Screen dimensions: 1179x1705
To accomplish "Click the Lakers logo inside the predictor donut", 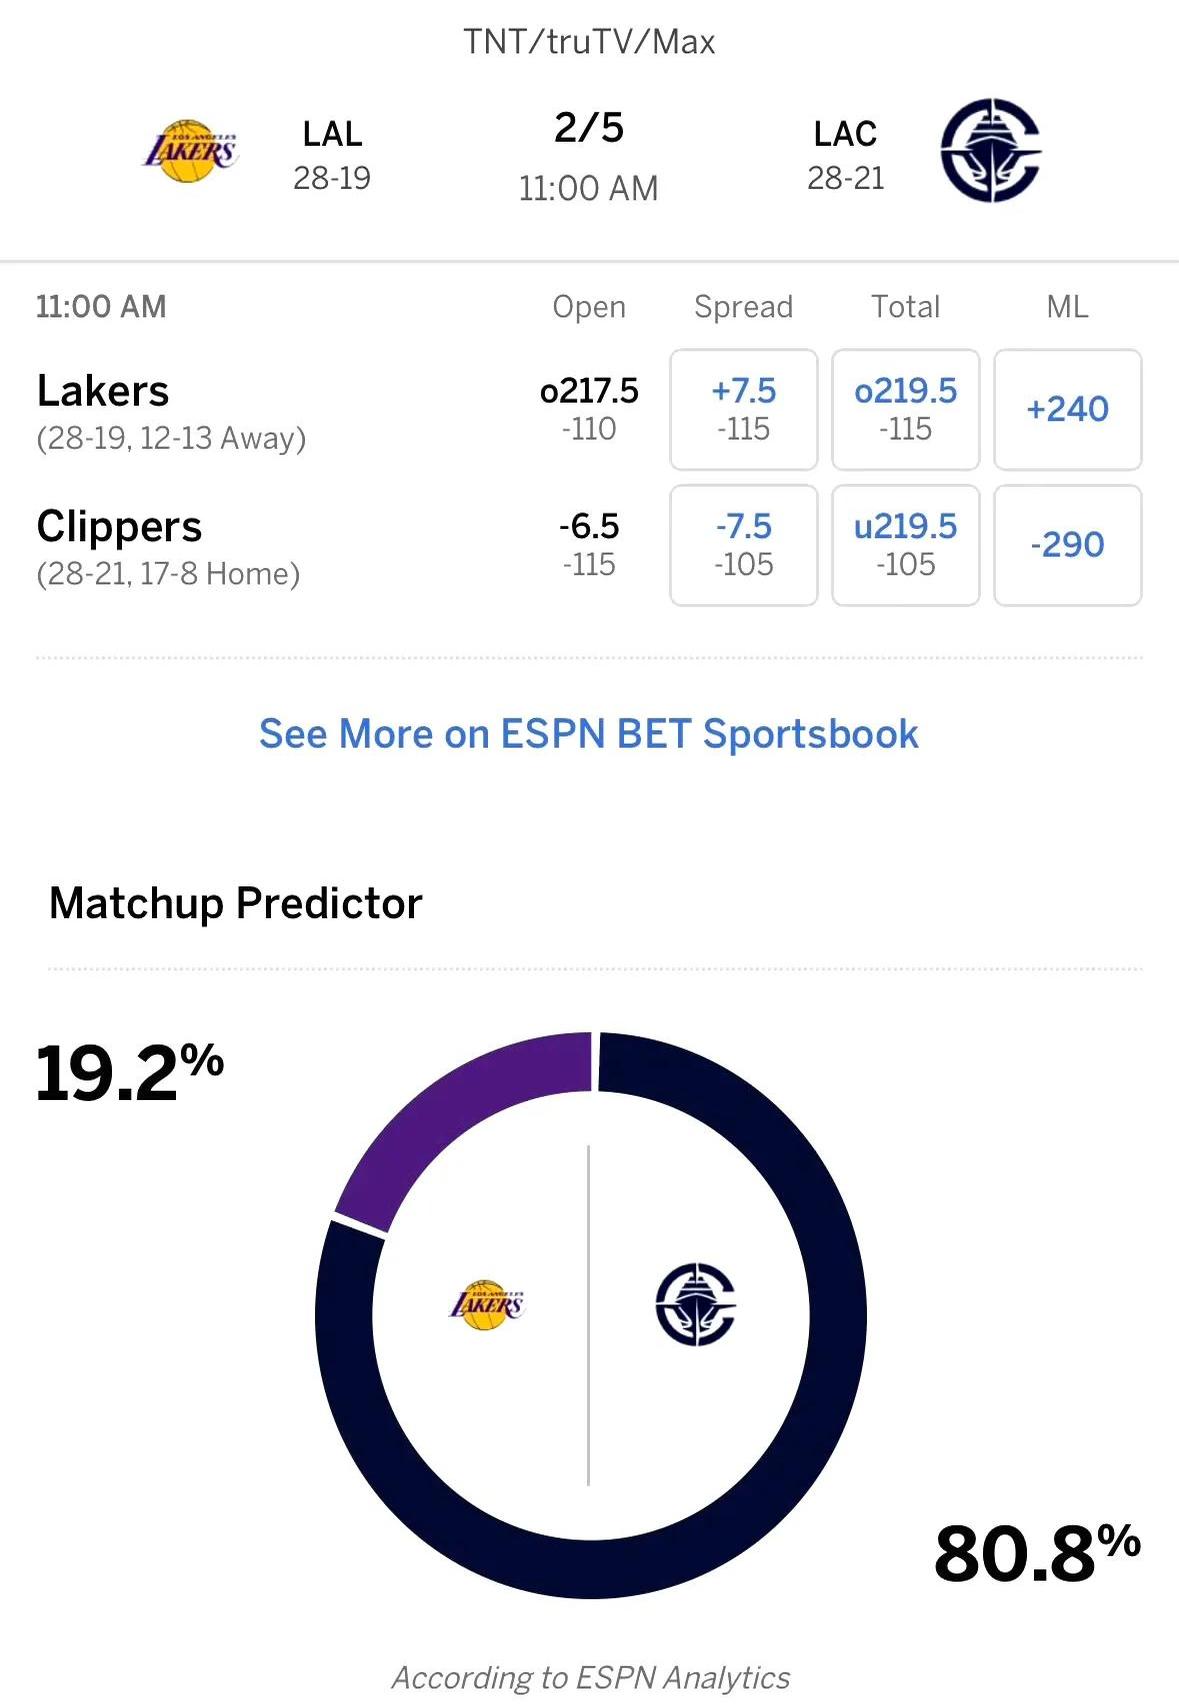I will point(487,1305).
